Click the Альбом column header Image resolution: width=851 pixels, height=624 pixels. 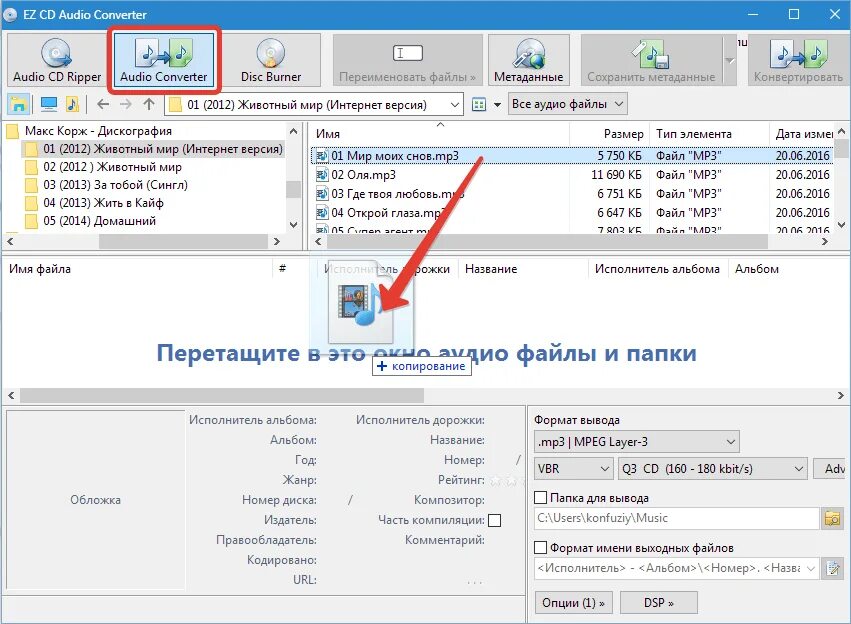coord(757,269)
